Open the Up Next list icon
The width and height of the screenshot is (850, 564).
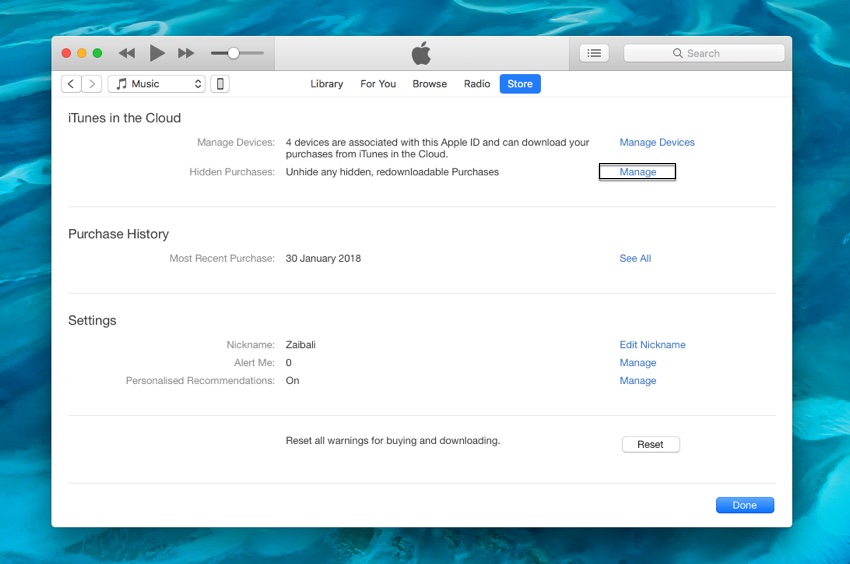tap(594, 53)
